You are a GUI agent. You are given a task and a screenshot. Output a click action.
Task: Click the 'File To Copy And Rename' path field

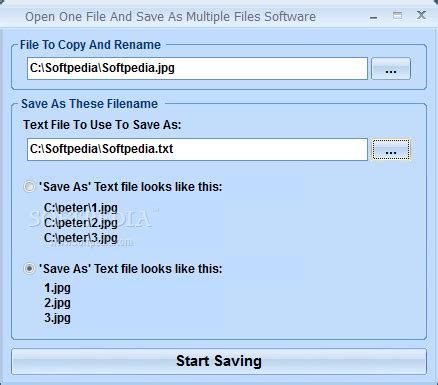point(197,68)
